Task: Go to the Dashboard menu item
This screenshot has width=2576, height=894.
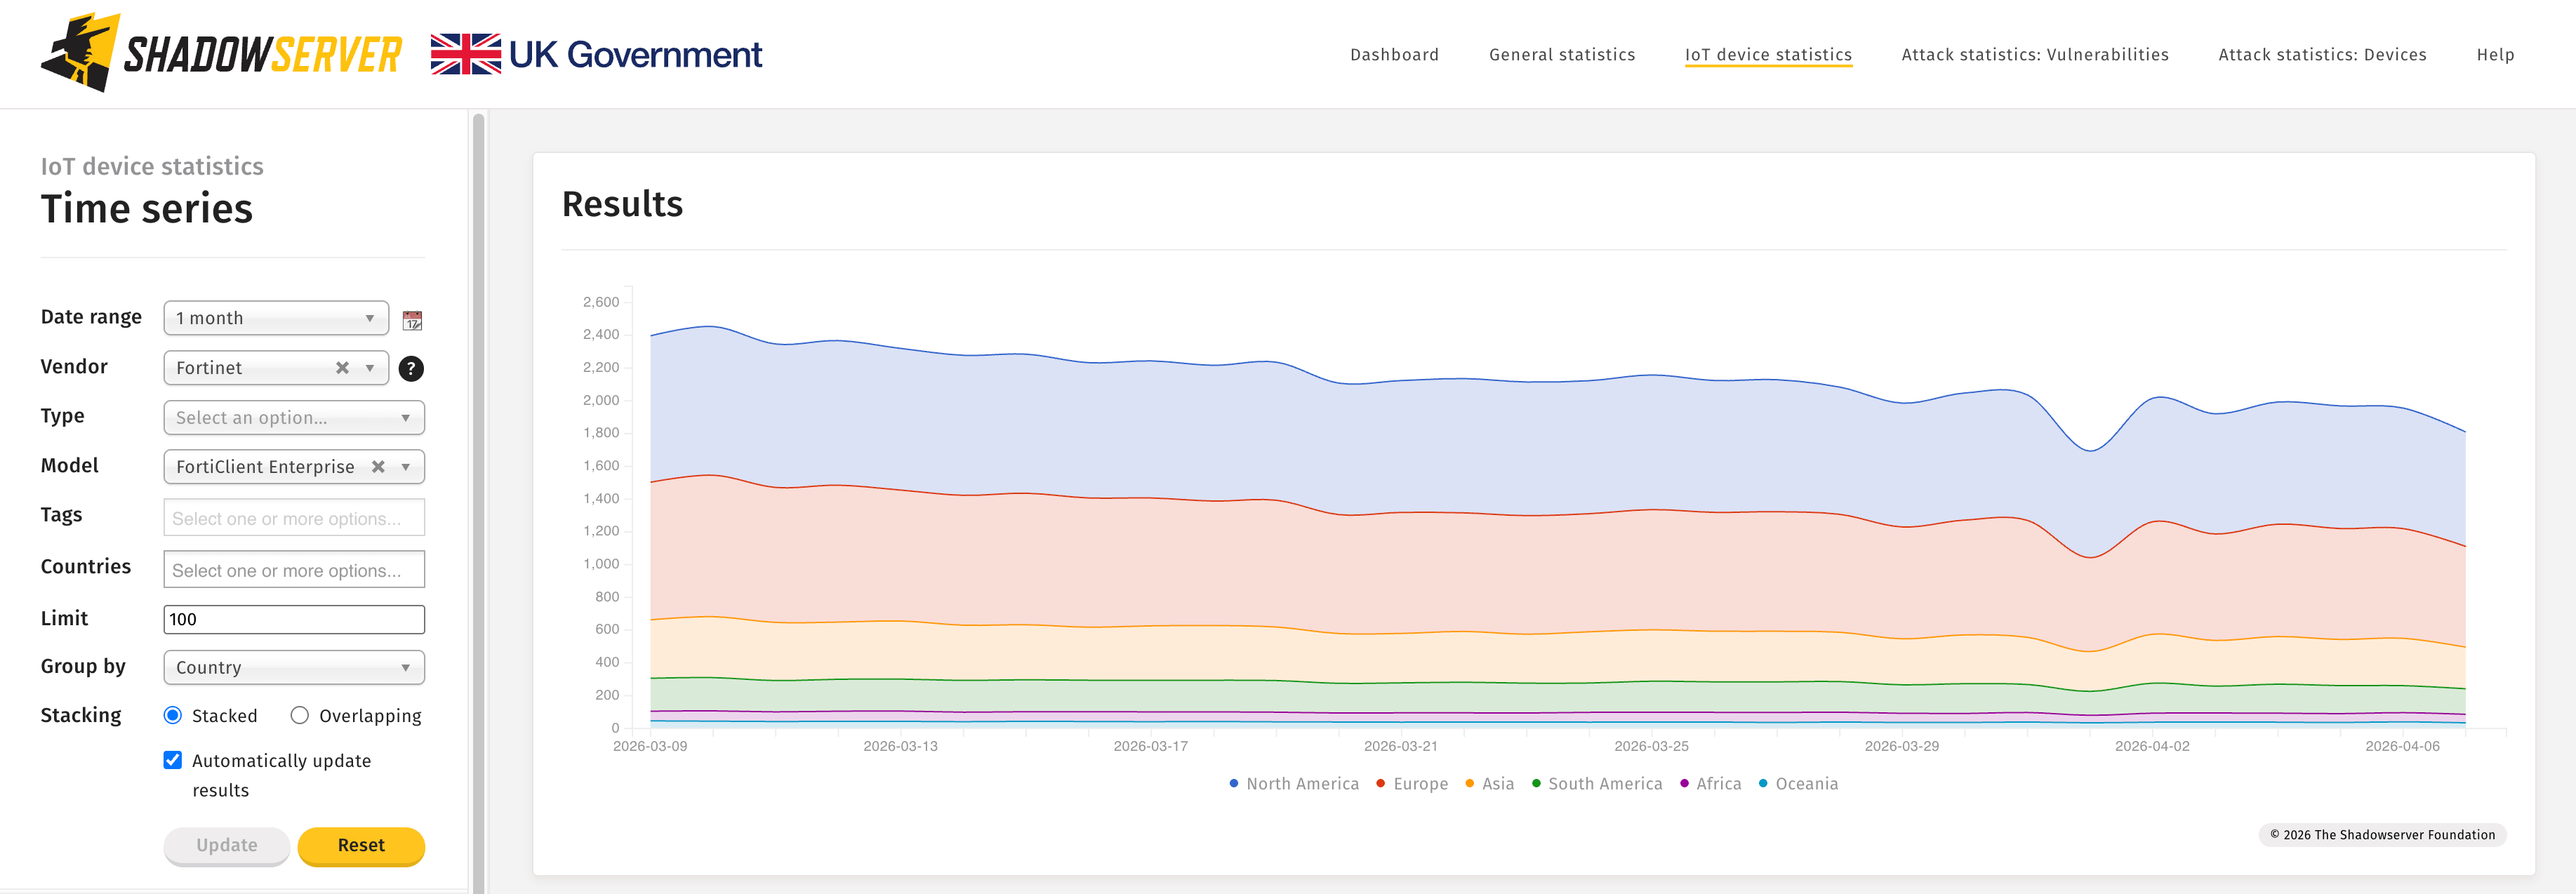Action: [1394, 55]
